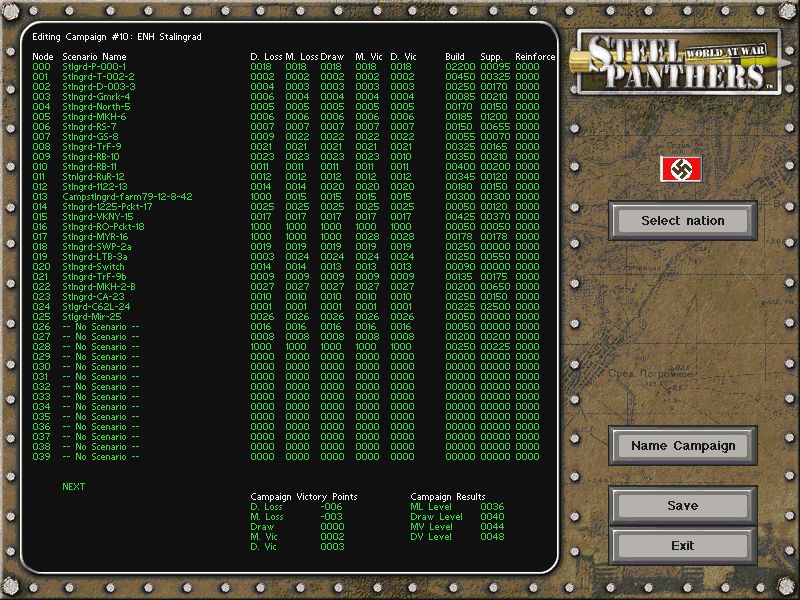Click the Steel Panthers World at War logo
Screen dimensions: 800x600
679,63
